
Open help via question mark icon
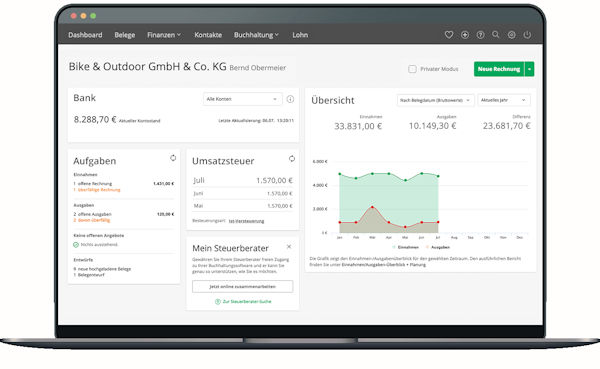(480, 35)
